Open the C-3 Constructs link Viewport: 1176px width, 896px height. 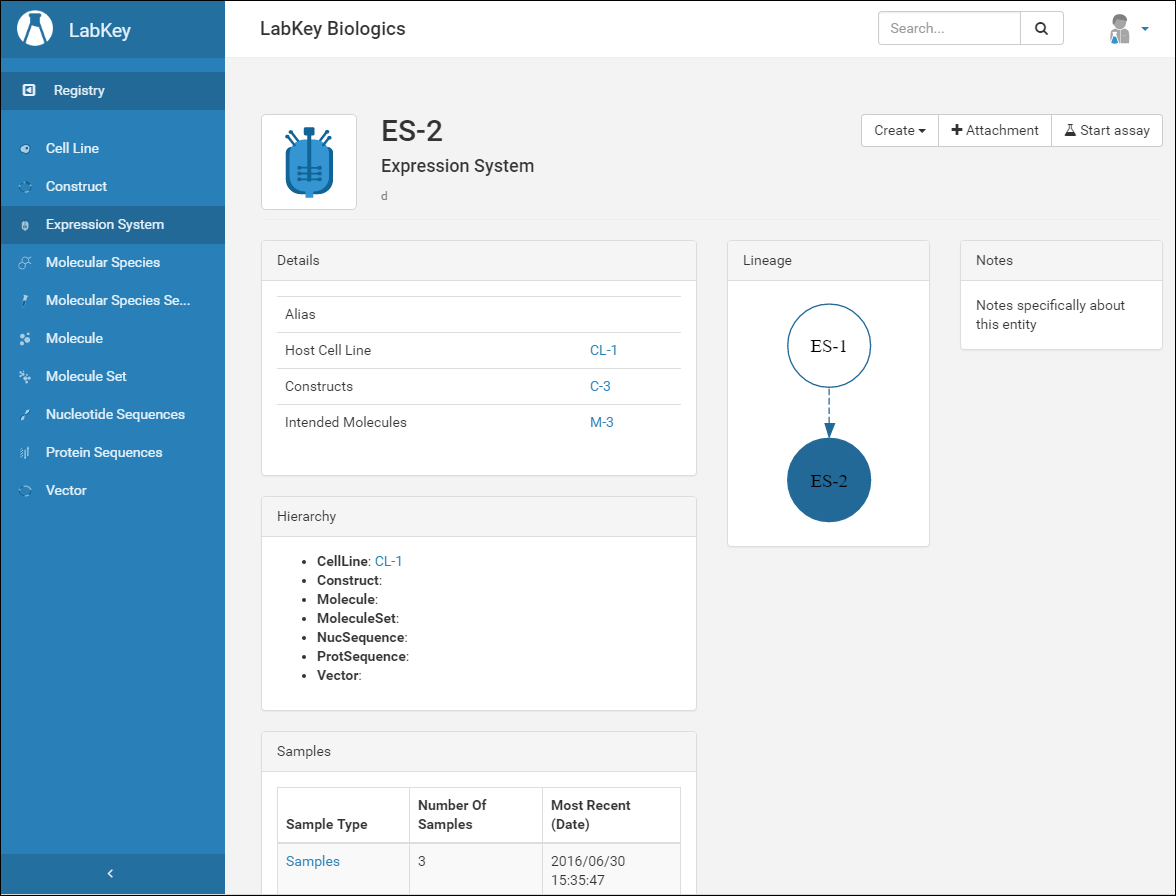[x=600, y=386]
